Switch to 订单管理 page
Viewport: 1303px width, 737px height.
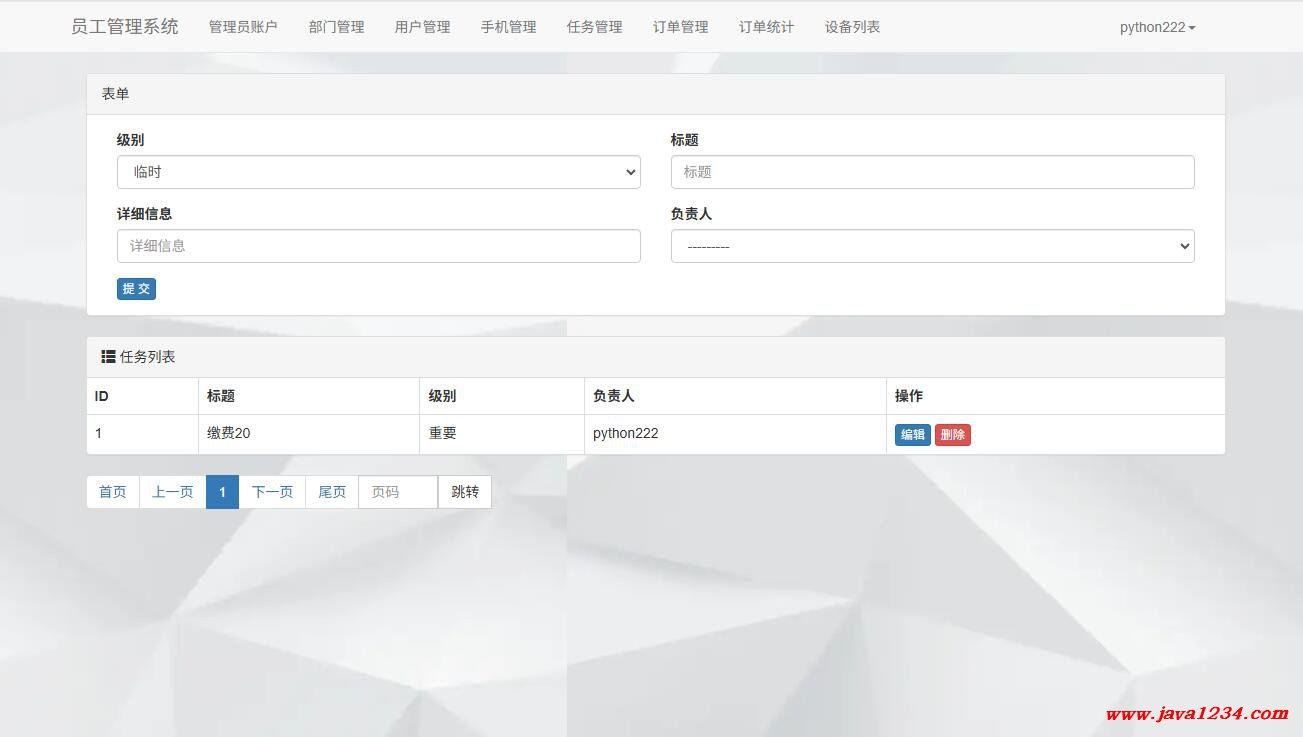point(680,27)
